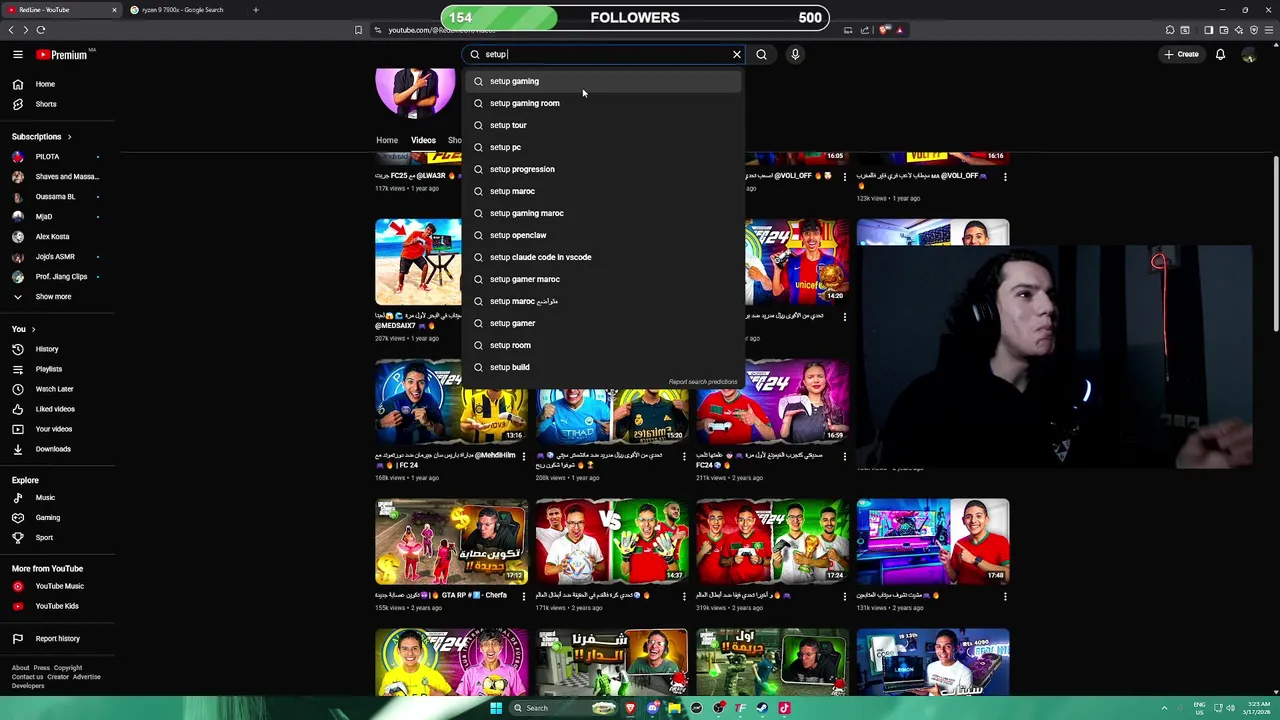Image resolution: width=1280 pixels, height=720 pixels.
Task: Clear the search box with the X
Action: 737,55
